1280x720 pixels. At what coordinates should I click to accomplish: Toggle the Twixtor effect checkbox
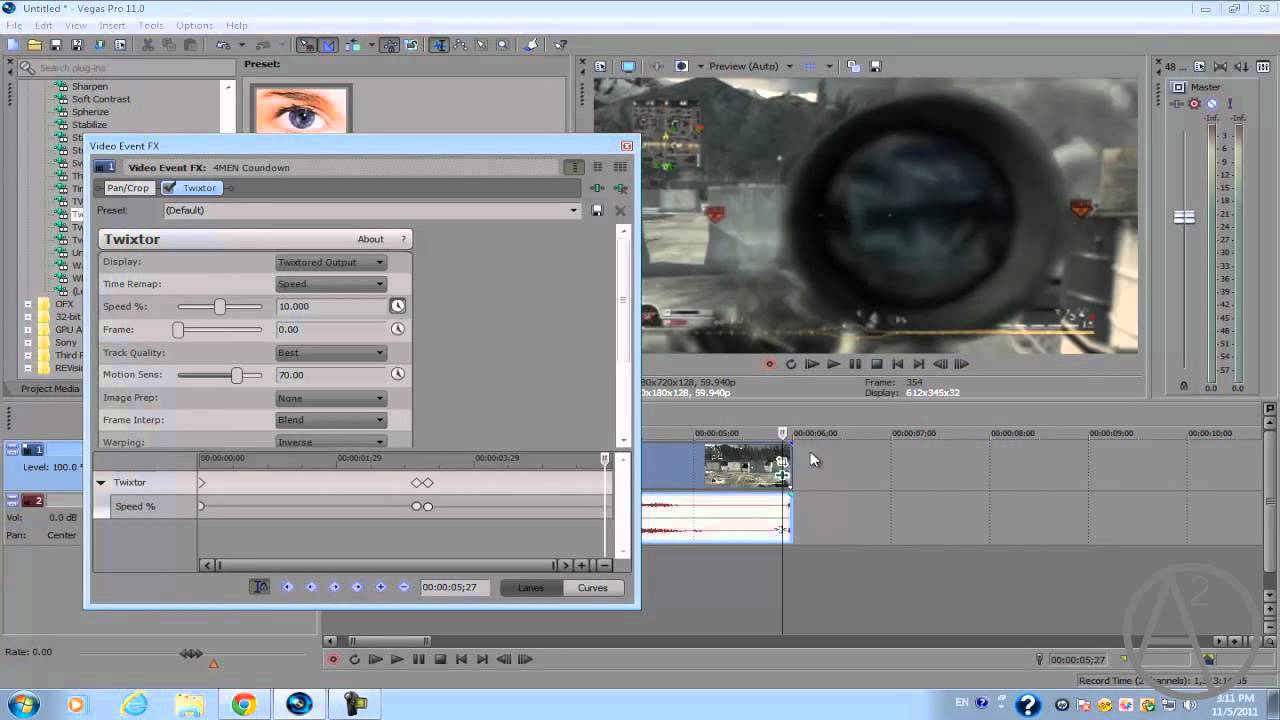pos(169,188)
